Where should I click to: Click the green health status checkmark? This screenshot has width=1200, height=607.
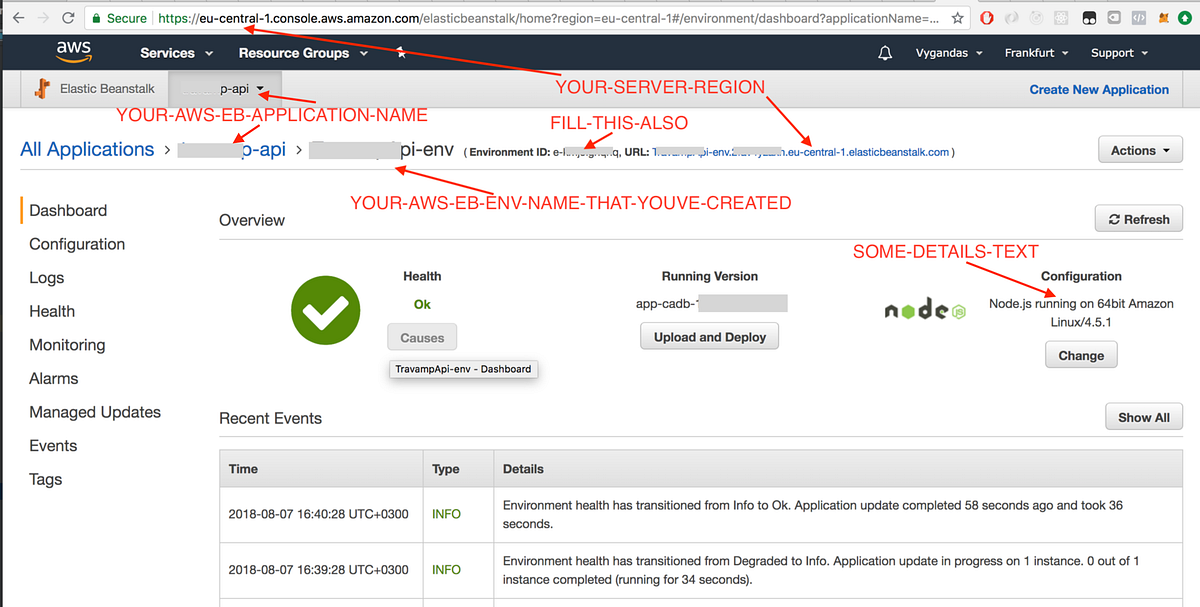(x=325, y=310)
